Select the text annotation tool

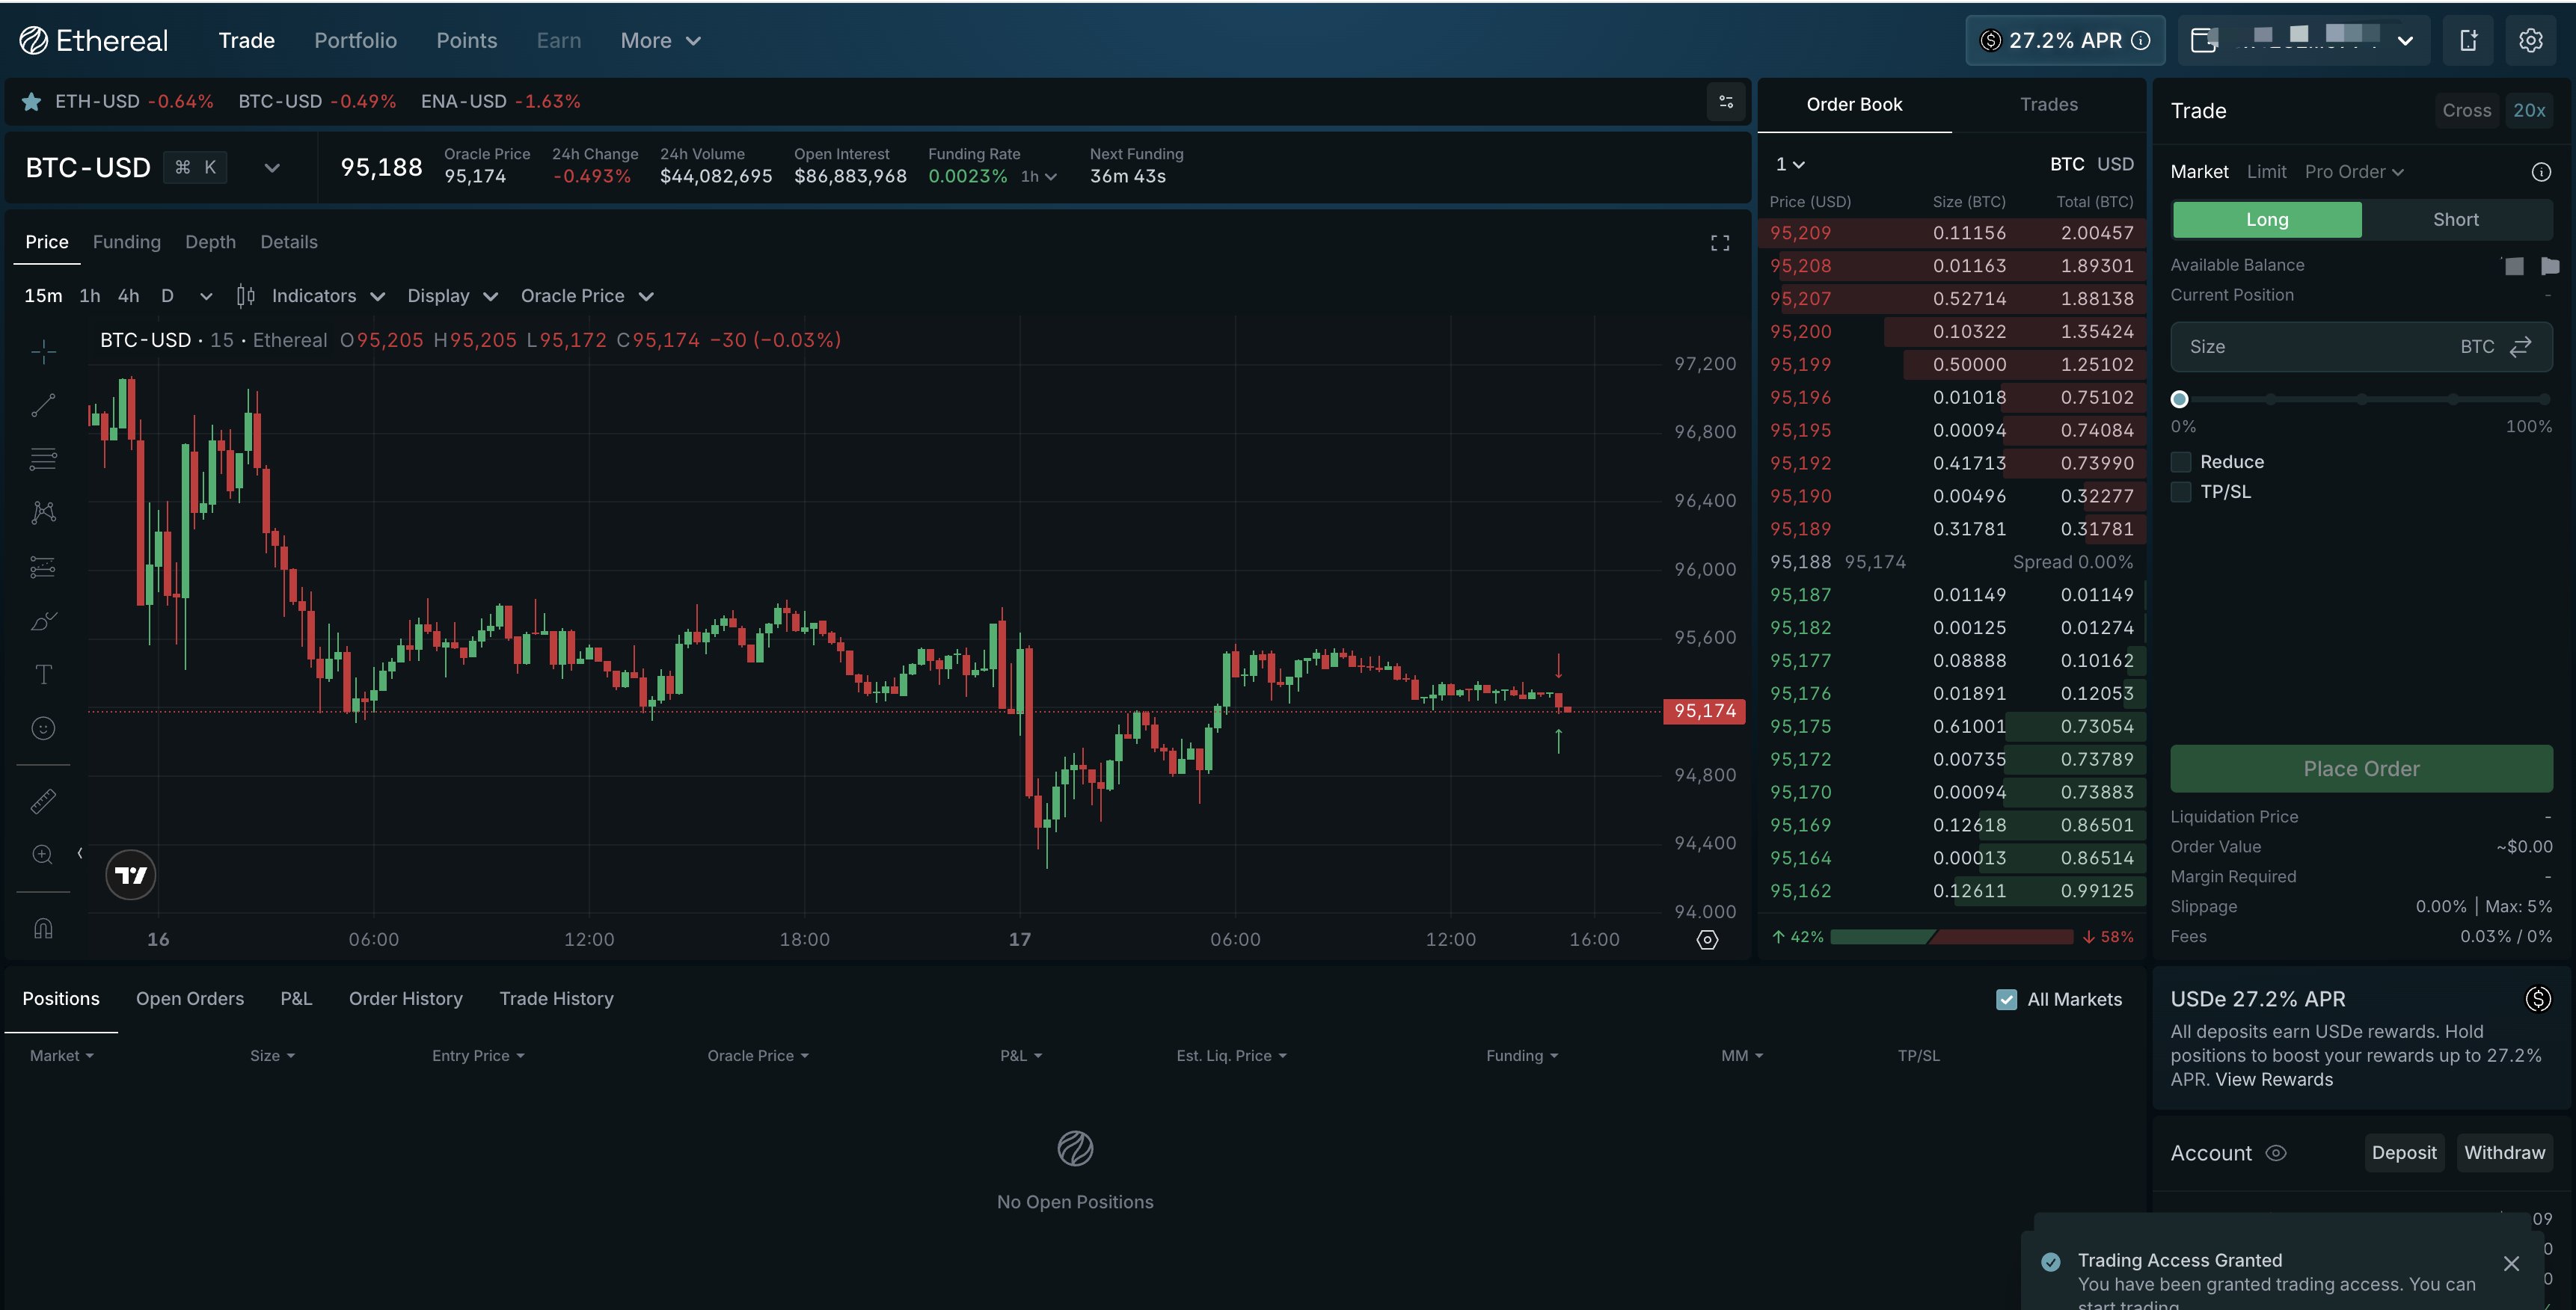[43, 674]
